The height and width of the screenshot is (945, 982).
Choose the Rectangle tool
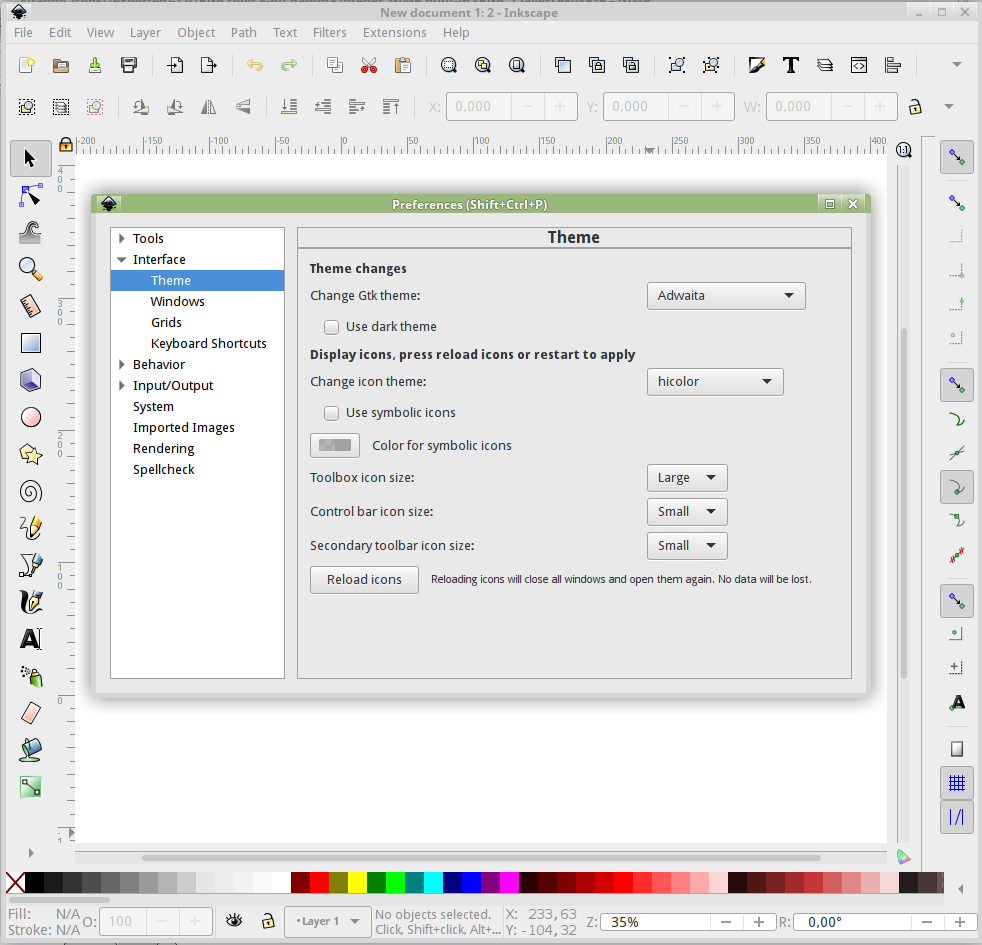point(30,343)
